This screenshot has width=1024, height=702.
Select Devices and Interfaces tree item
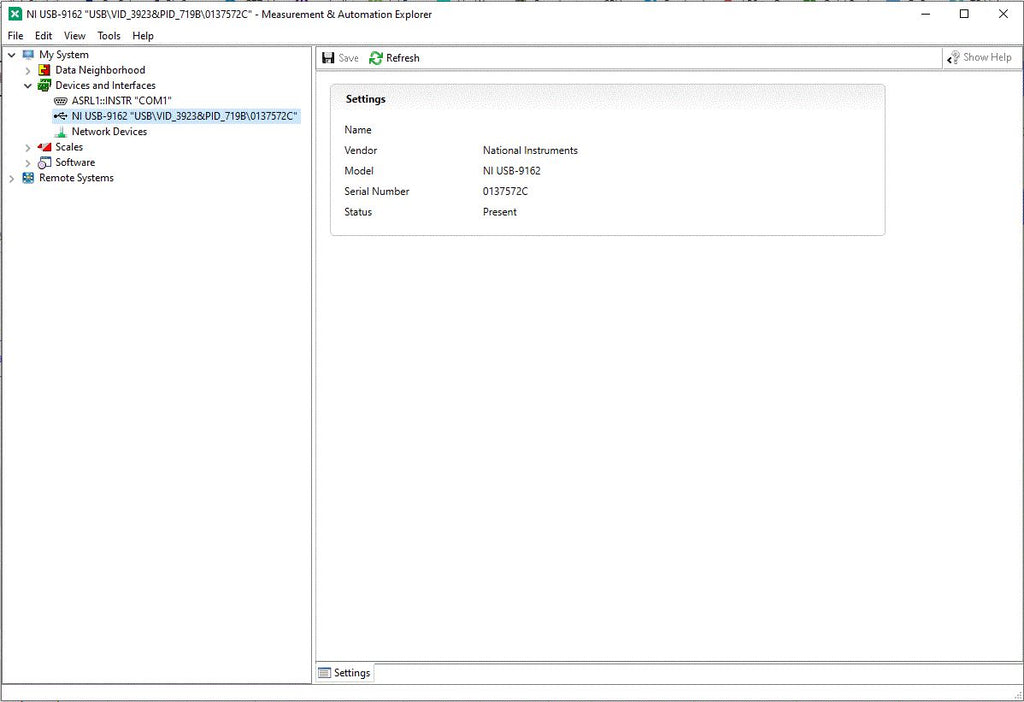pyautogui.click(x=106, y=86)
